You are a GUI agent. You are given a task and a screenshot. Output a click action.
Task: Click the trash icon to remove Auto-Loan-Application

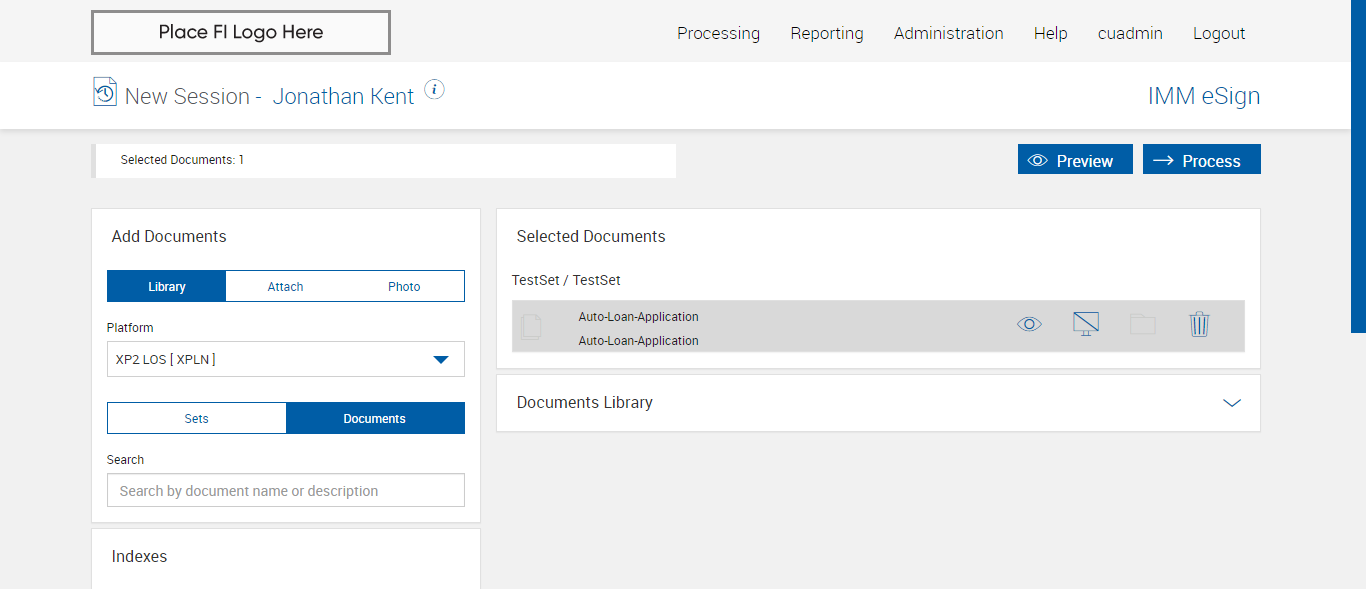coord(1199,324)
